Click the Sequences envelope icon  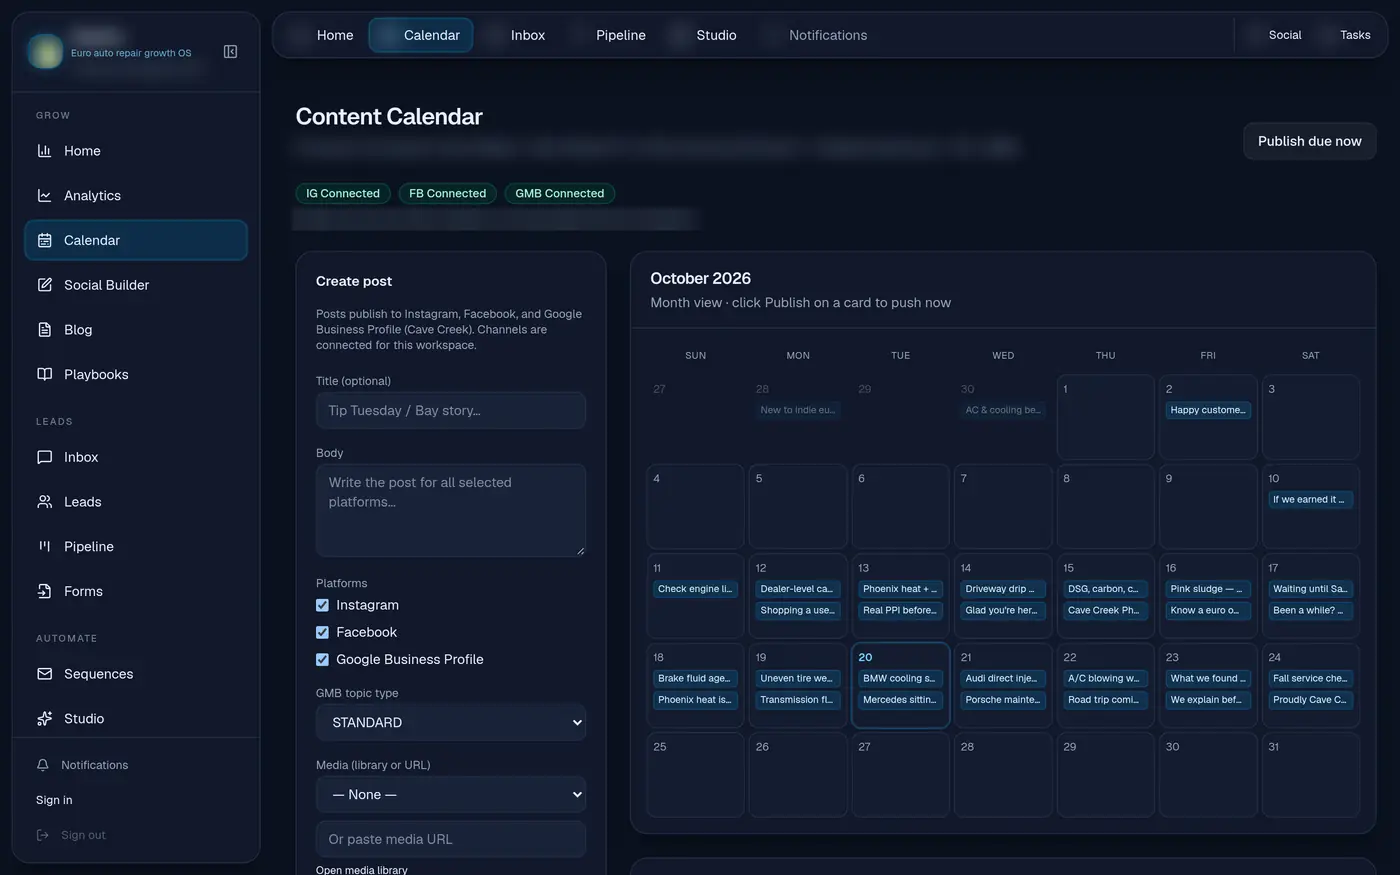tap(44, 674)
